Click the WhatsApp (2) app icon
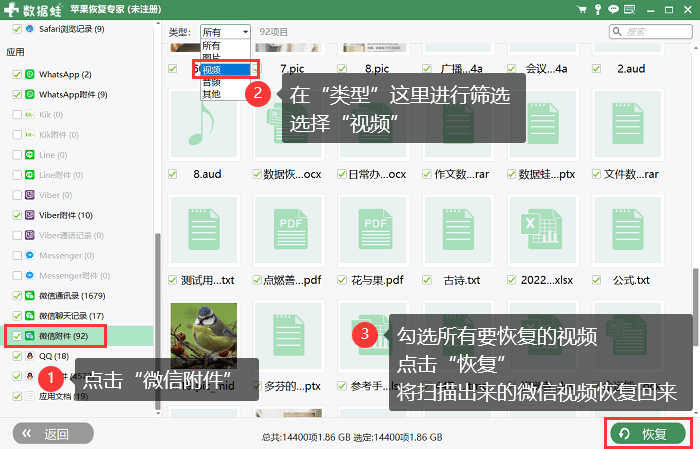The image size is (700, 449). tap(30, 74)
